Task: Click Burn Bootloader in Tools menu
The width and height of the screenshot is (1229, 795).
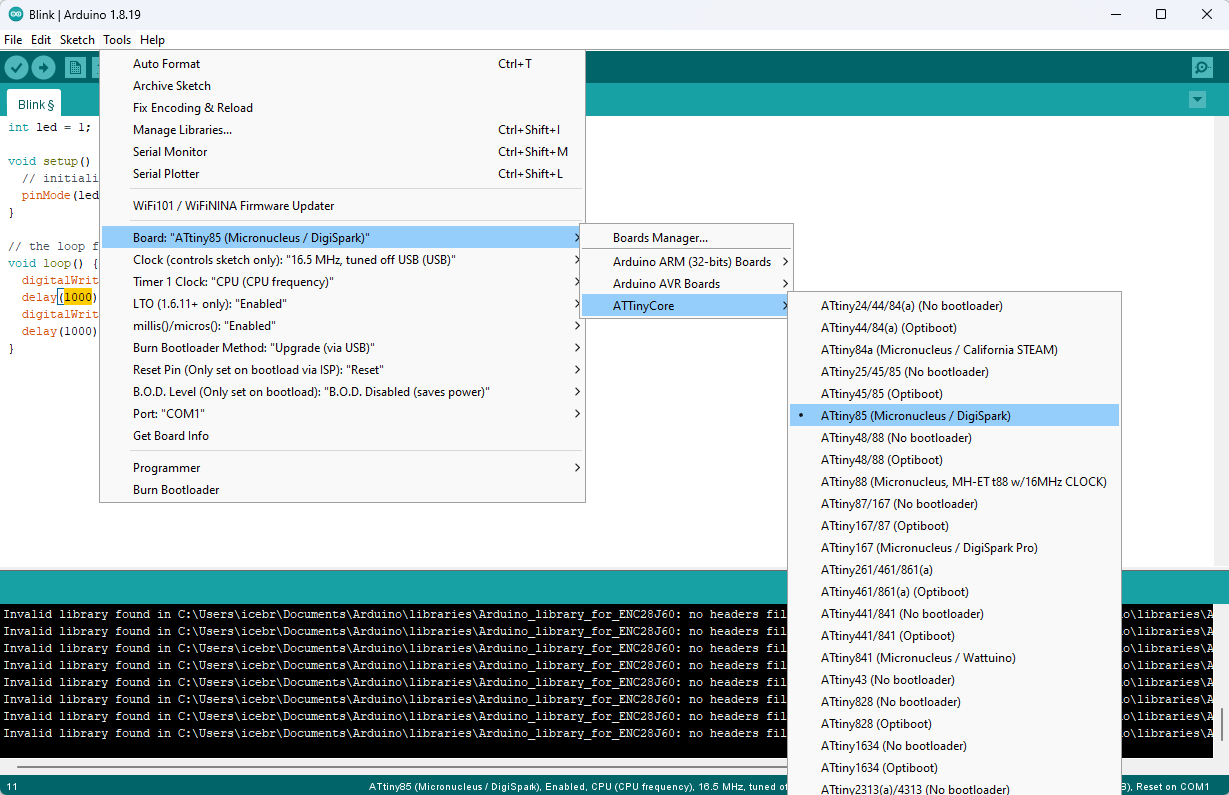Action: pyautogui.click(x=176, y=489)
